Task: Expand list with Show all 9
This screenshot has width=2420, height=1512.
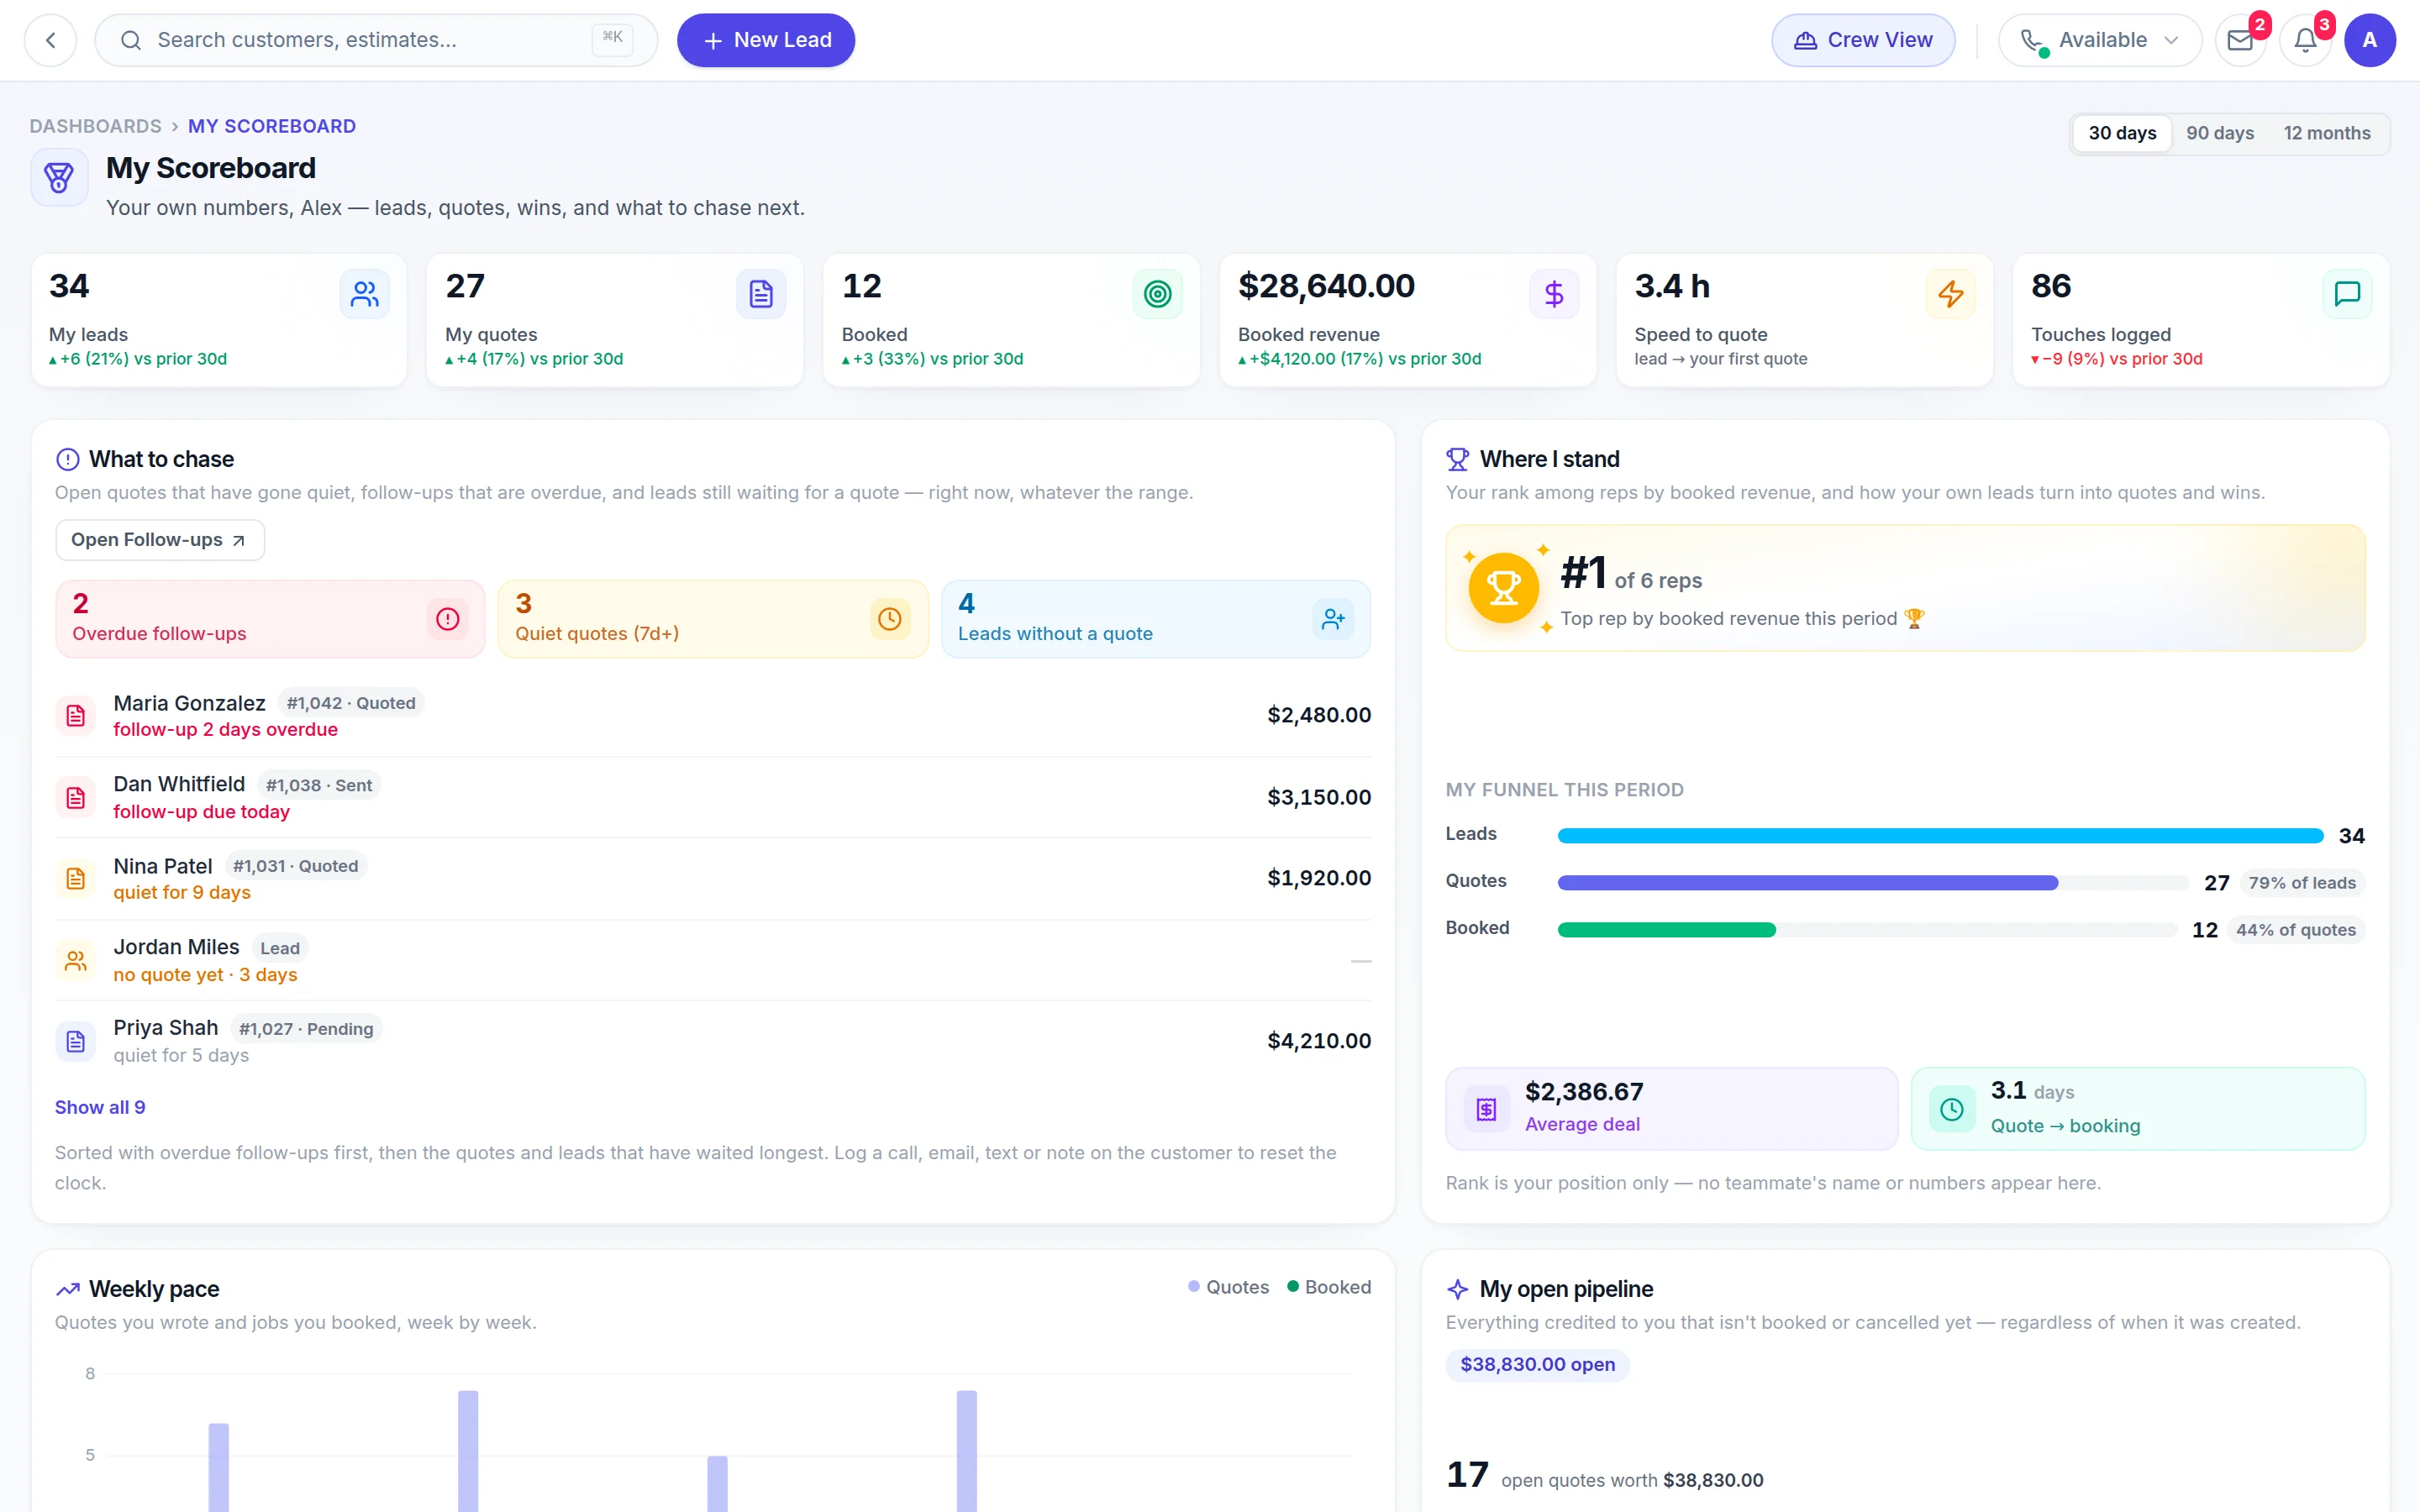Action: tap(100, 1107)
